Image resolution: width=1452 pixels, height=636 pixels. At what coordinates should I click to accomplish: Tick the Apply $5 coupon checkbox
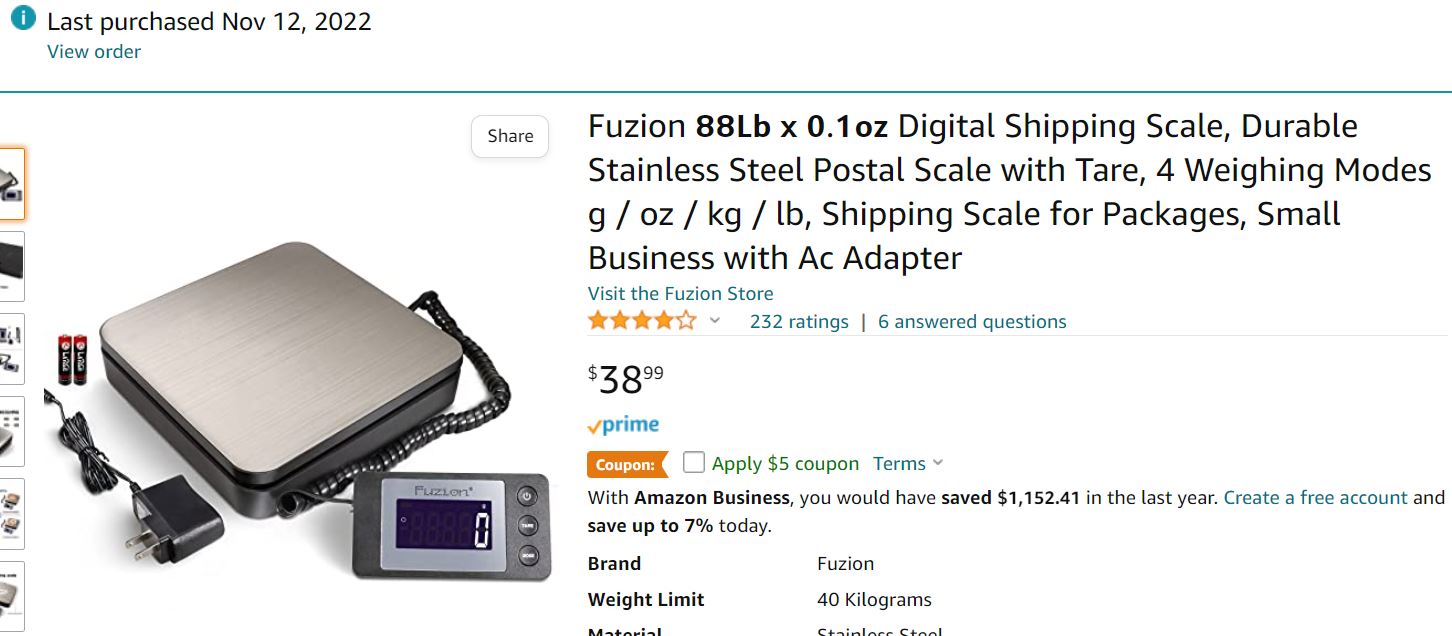click(694, 462)
